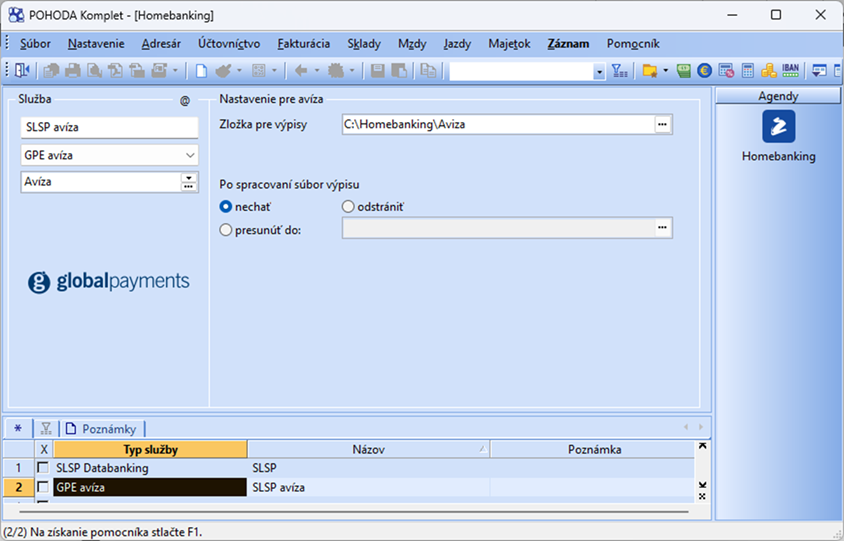This screenshot has height=541, width=844.
Task: Open the Pomocník menu
Action: tap(633, 44)
